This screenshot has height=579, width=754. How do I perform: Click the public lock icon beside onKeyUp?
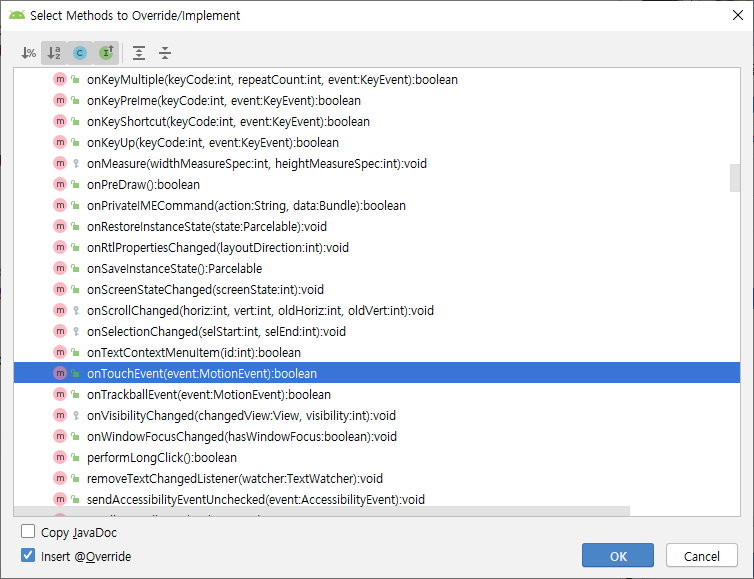click(x=75, y=142)
